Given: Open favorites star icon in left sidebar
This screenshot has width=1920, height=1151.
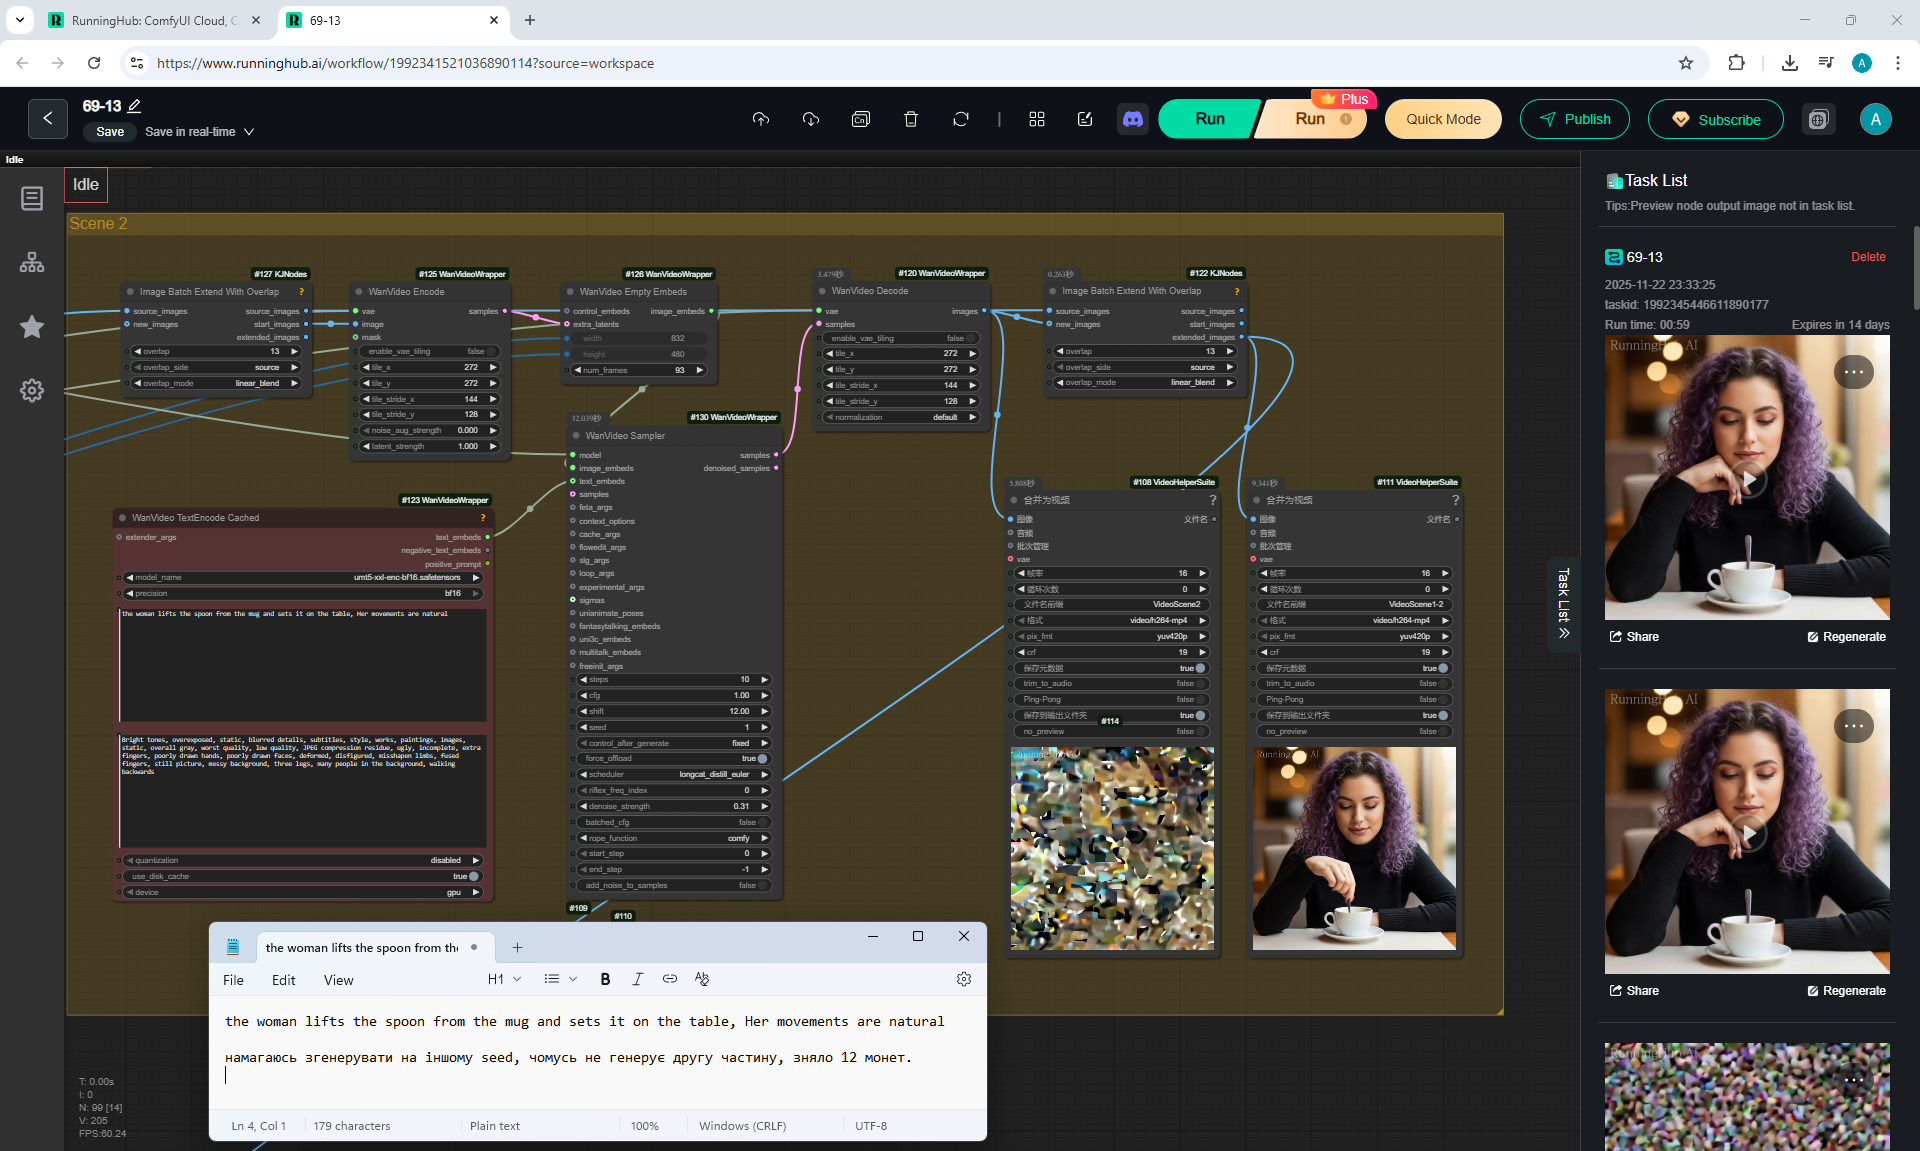Looking at the screenshot, I should click(32, 327).
